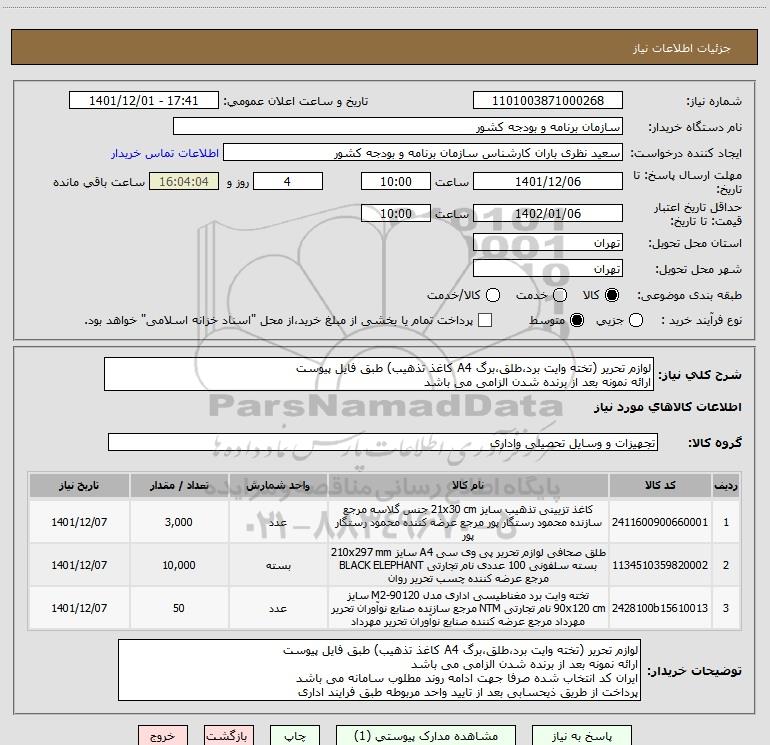Select the جزیی purchase type radio
Image resolution: width=770 pixels, height=745 pixels.
coord(636,320)
